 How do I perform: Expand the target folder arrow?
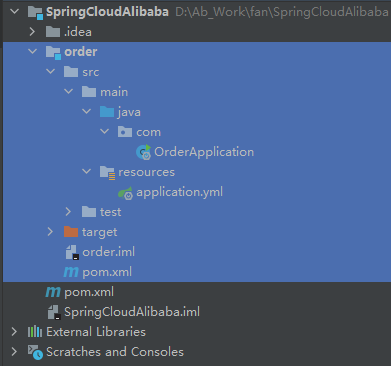tap(50, 232)
